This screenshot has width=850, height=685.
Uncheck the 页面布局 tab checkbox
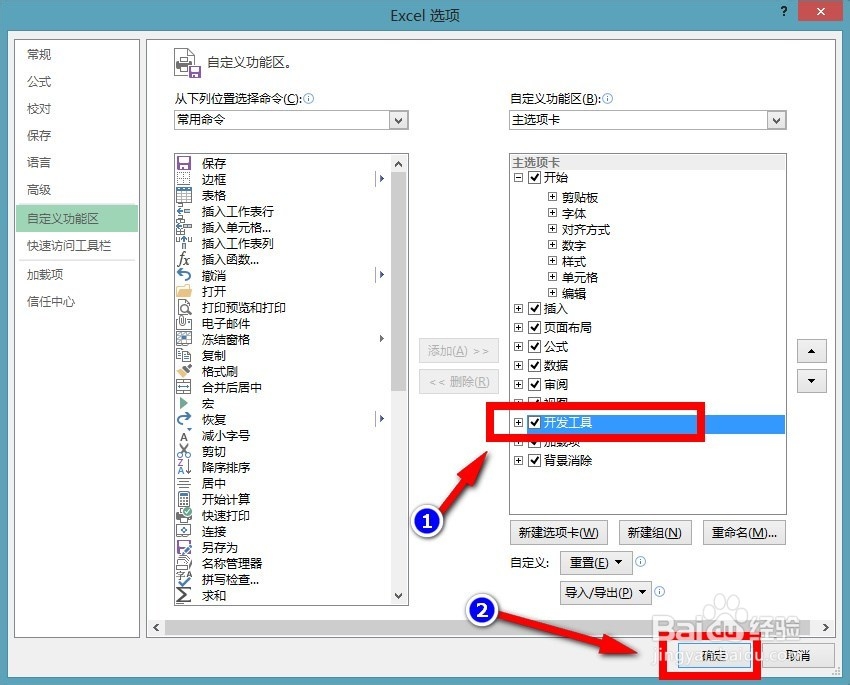coord(535,327)
